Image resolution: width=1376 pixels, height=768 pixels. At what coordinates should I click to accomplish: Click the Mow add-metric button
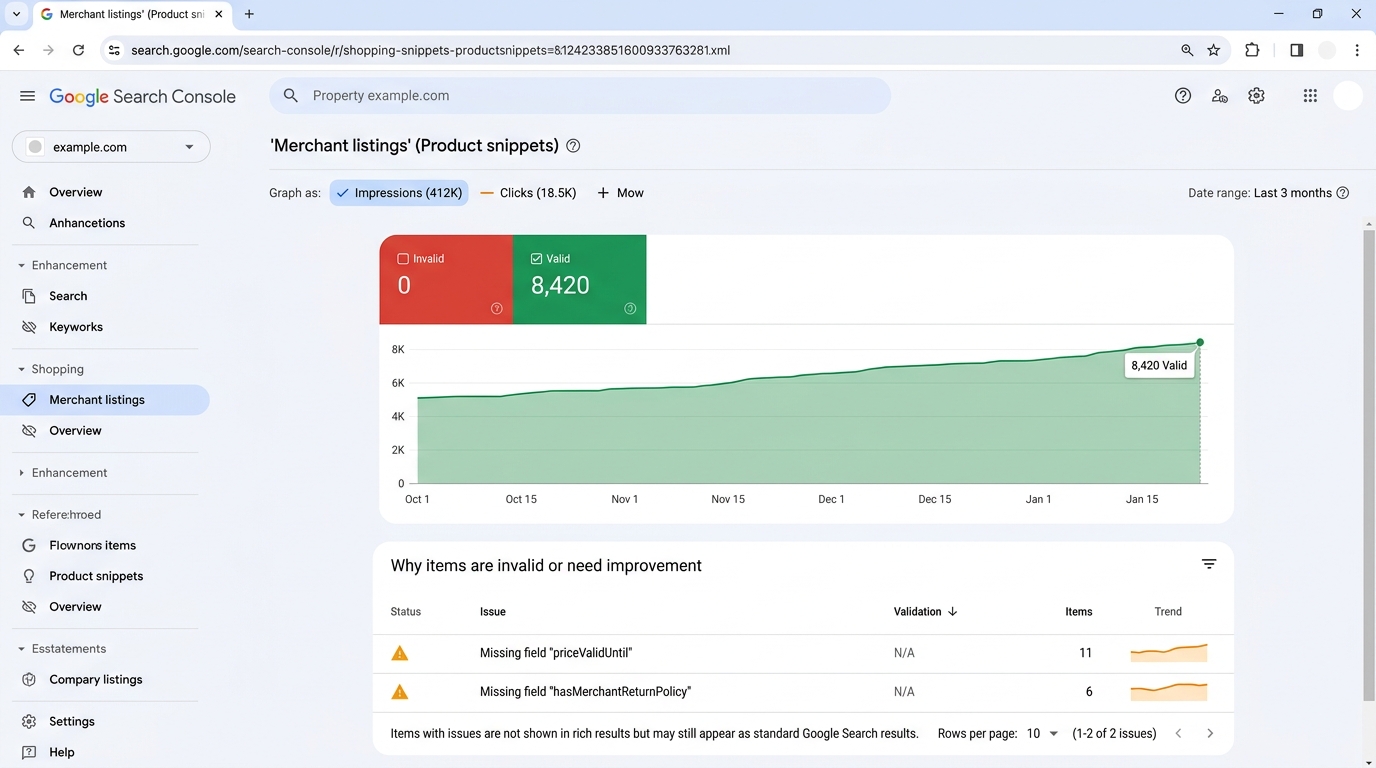tap(620, 193)
